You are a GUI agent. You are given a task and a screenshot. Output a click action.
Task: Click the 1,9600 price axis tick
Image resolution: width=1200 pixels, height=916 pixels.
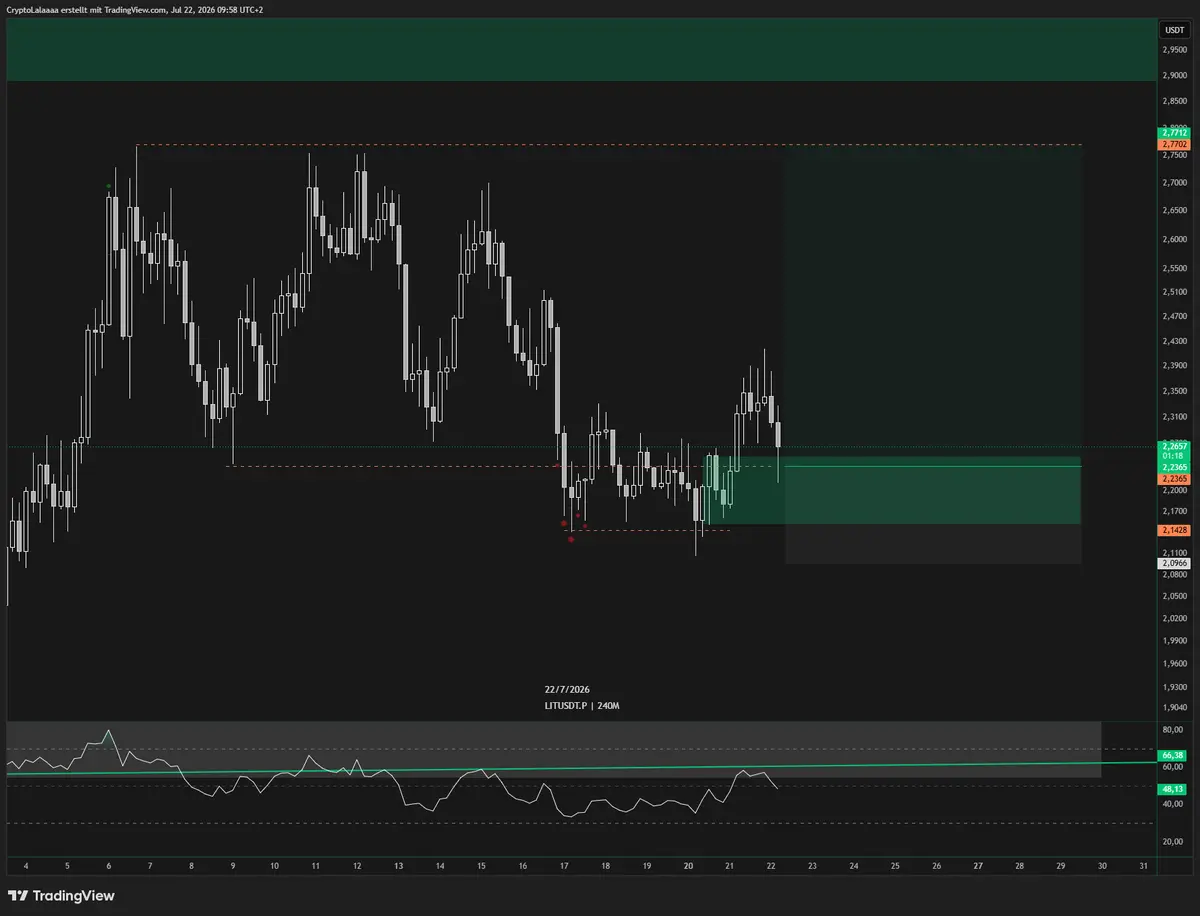pos(1174,664)
